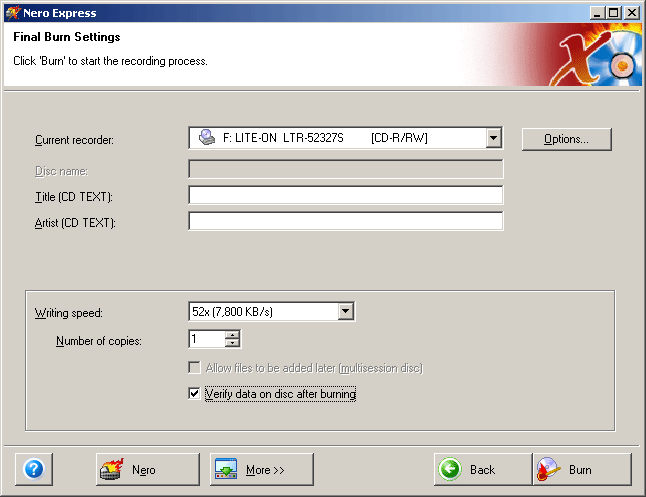Uncheck Verify data on disc after burning
646x497 pixels.
[x=195, y=394]
